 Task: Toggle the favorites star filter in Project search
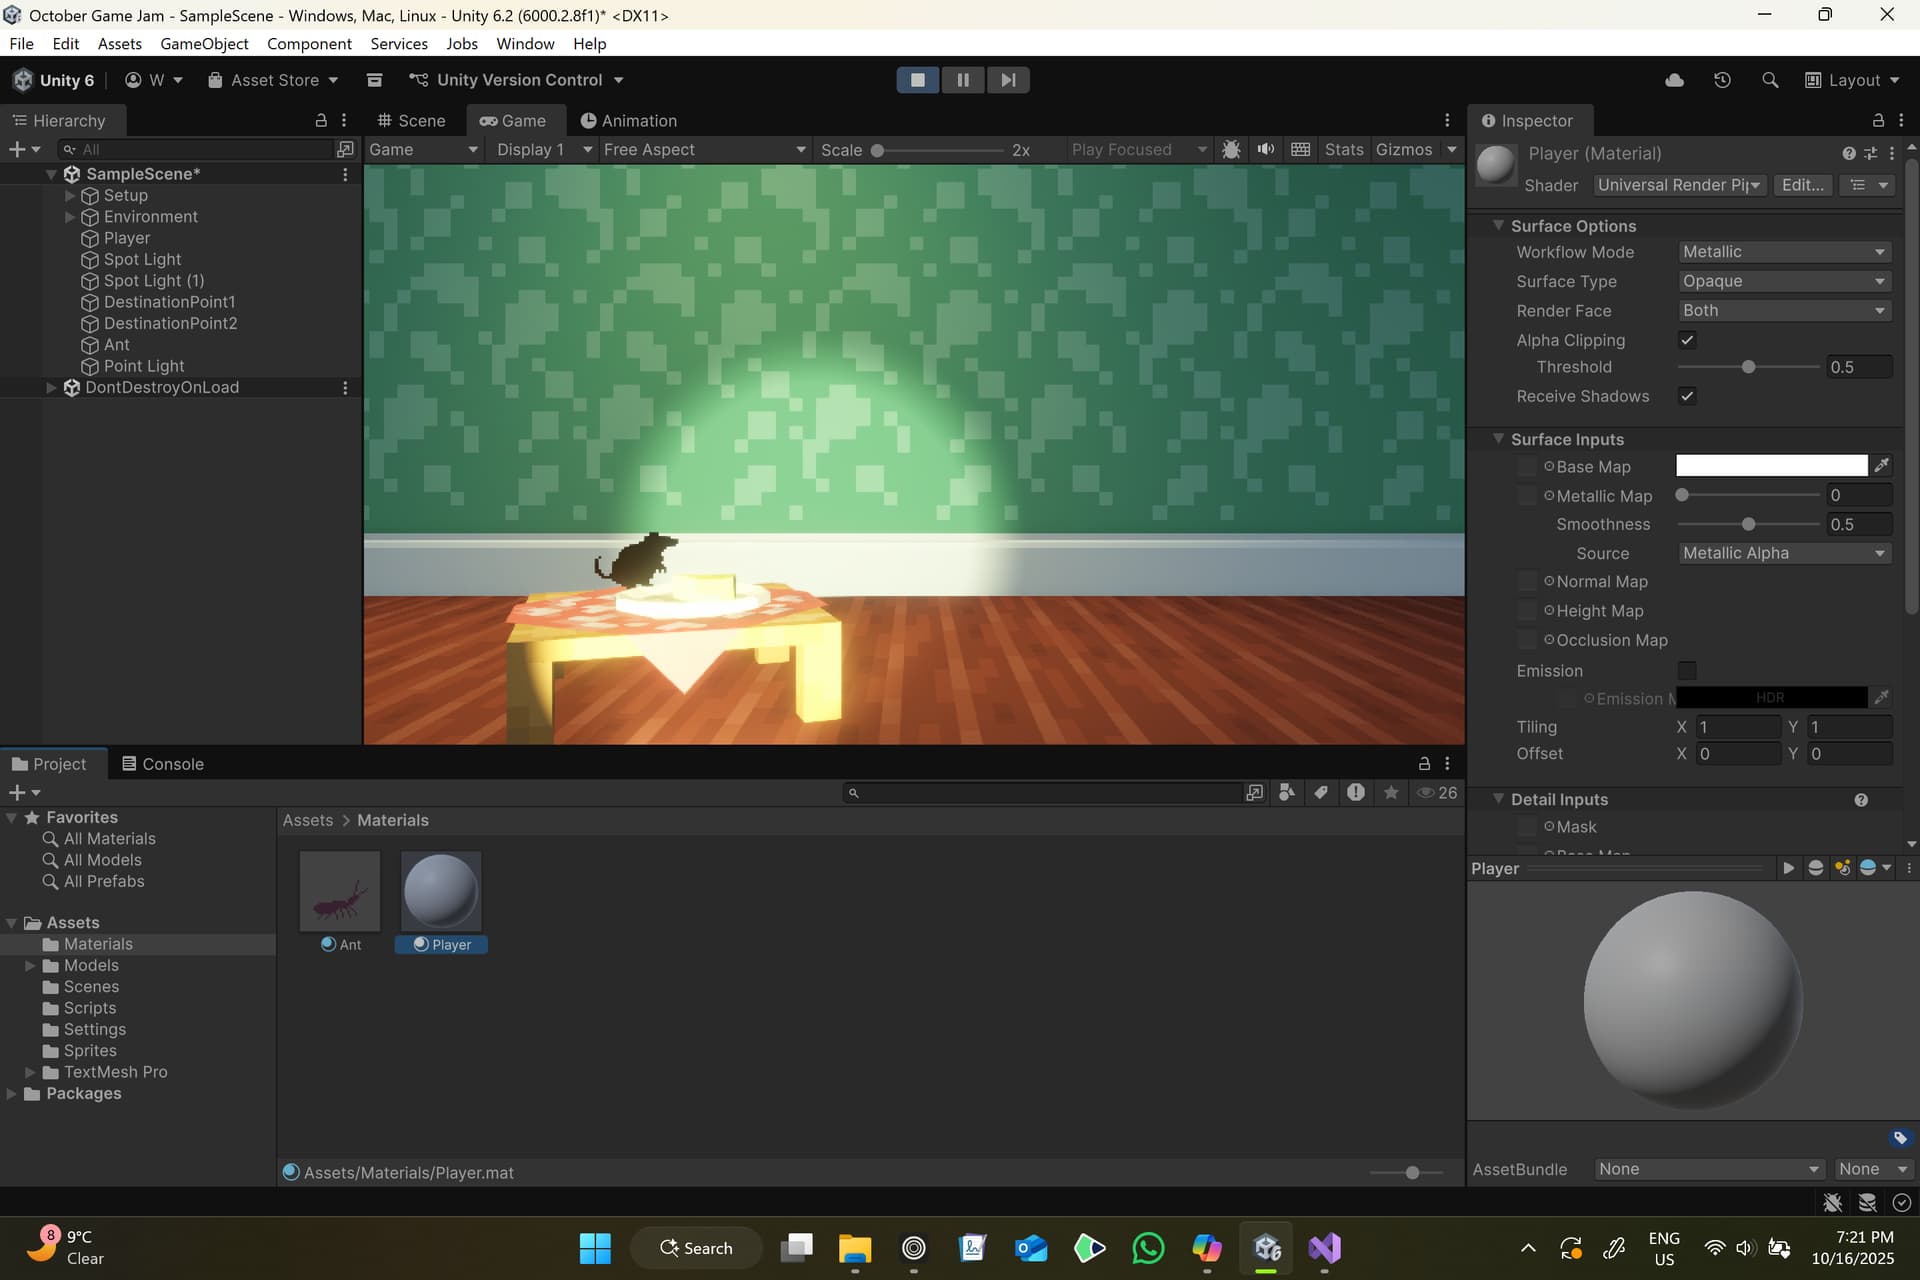[x=1391, y=792]
